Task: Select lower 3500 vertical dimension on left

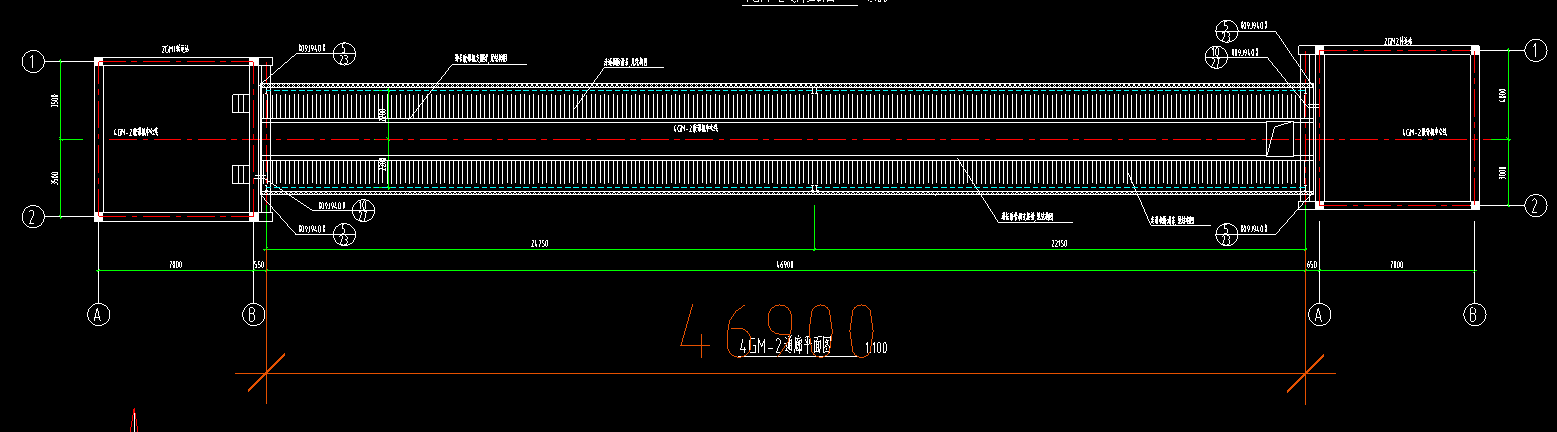Action: pyautogui.click(x=56, y=178)
